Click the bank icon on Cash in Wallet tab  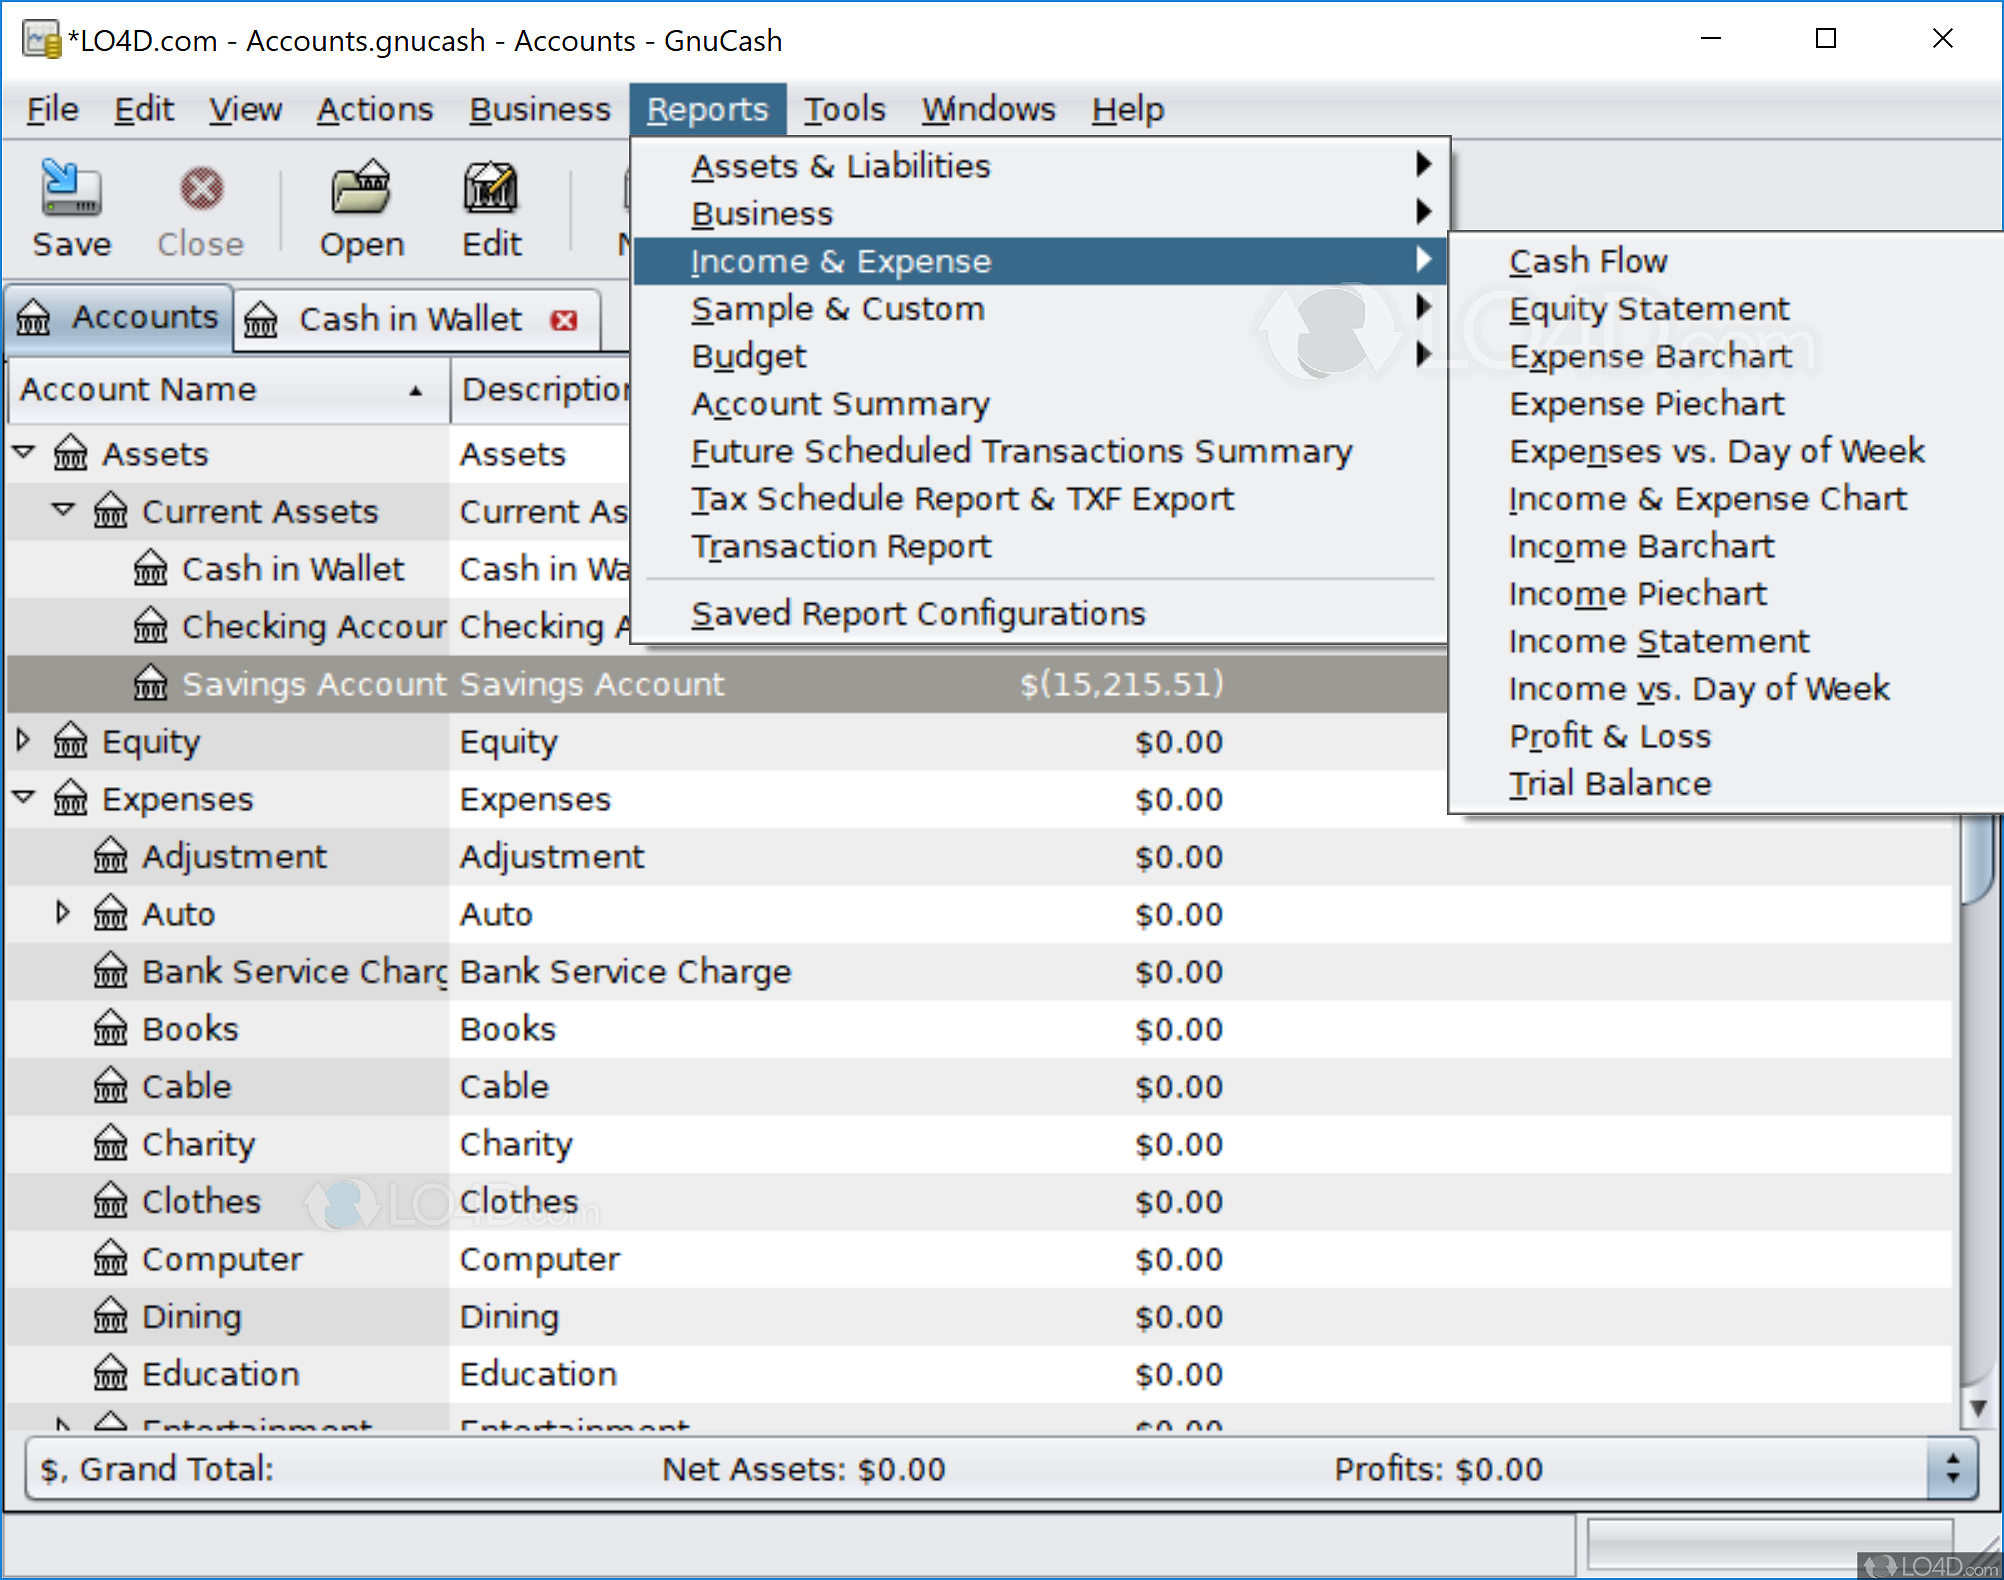261,320
